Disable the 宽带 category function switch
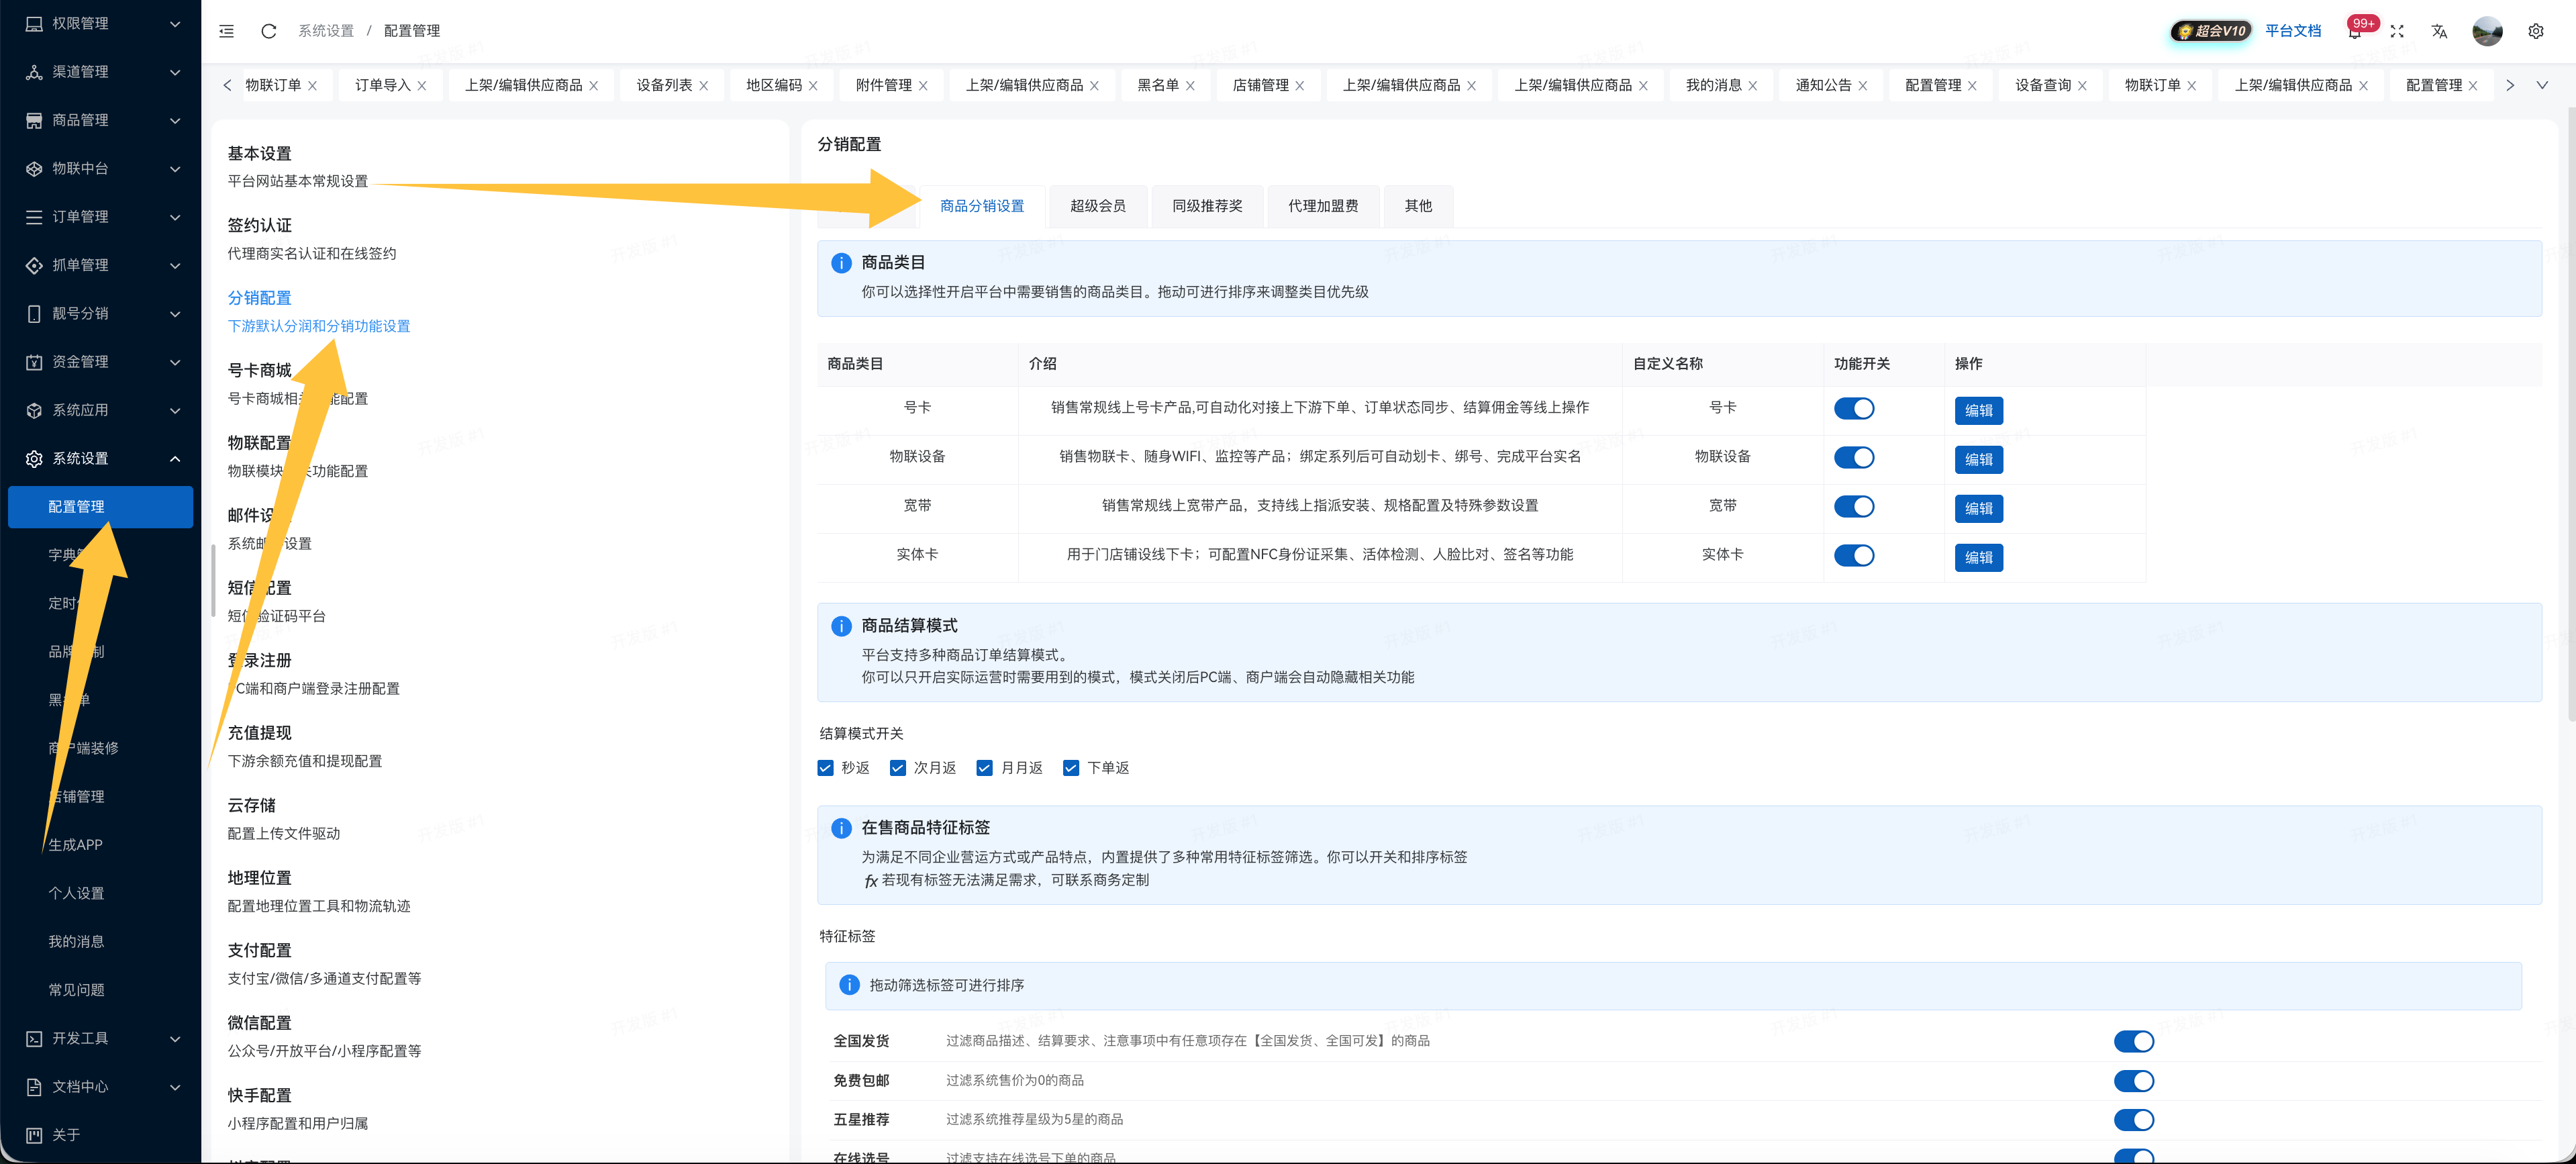Image resolution: width=2576 pixels, height=1164 pixels. click(1855, 506)
